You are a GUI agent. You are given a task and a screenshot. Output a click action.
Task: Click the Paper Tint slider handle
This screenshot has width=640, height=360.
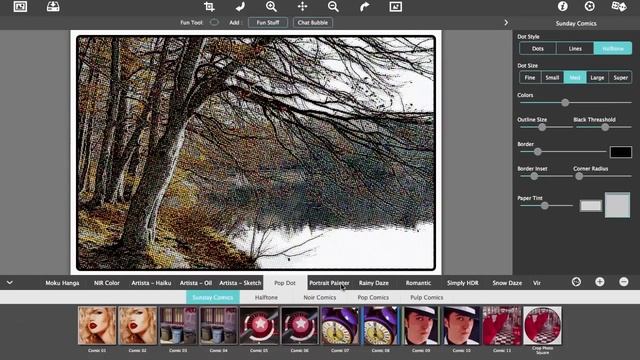[544, 206]
